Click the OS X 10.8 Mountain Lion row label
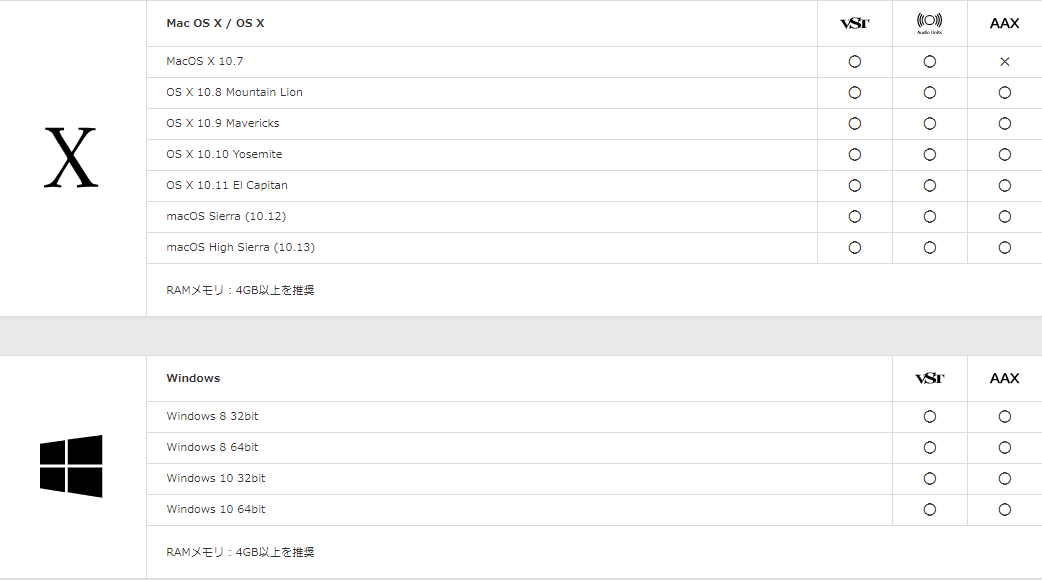This screenshot has width=1042, height=580. click(x=234, y=93)
